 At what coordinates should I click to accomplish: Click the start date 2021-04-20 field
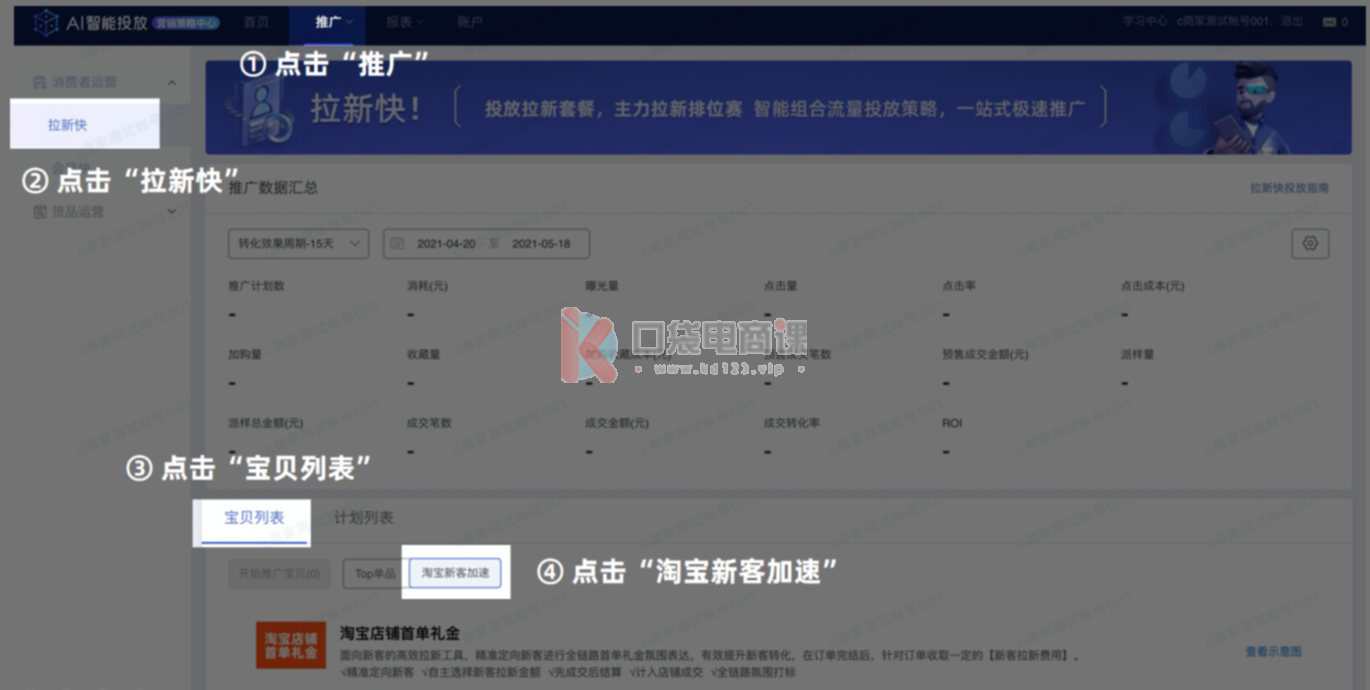pos(446,244)
